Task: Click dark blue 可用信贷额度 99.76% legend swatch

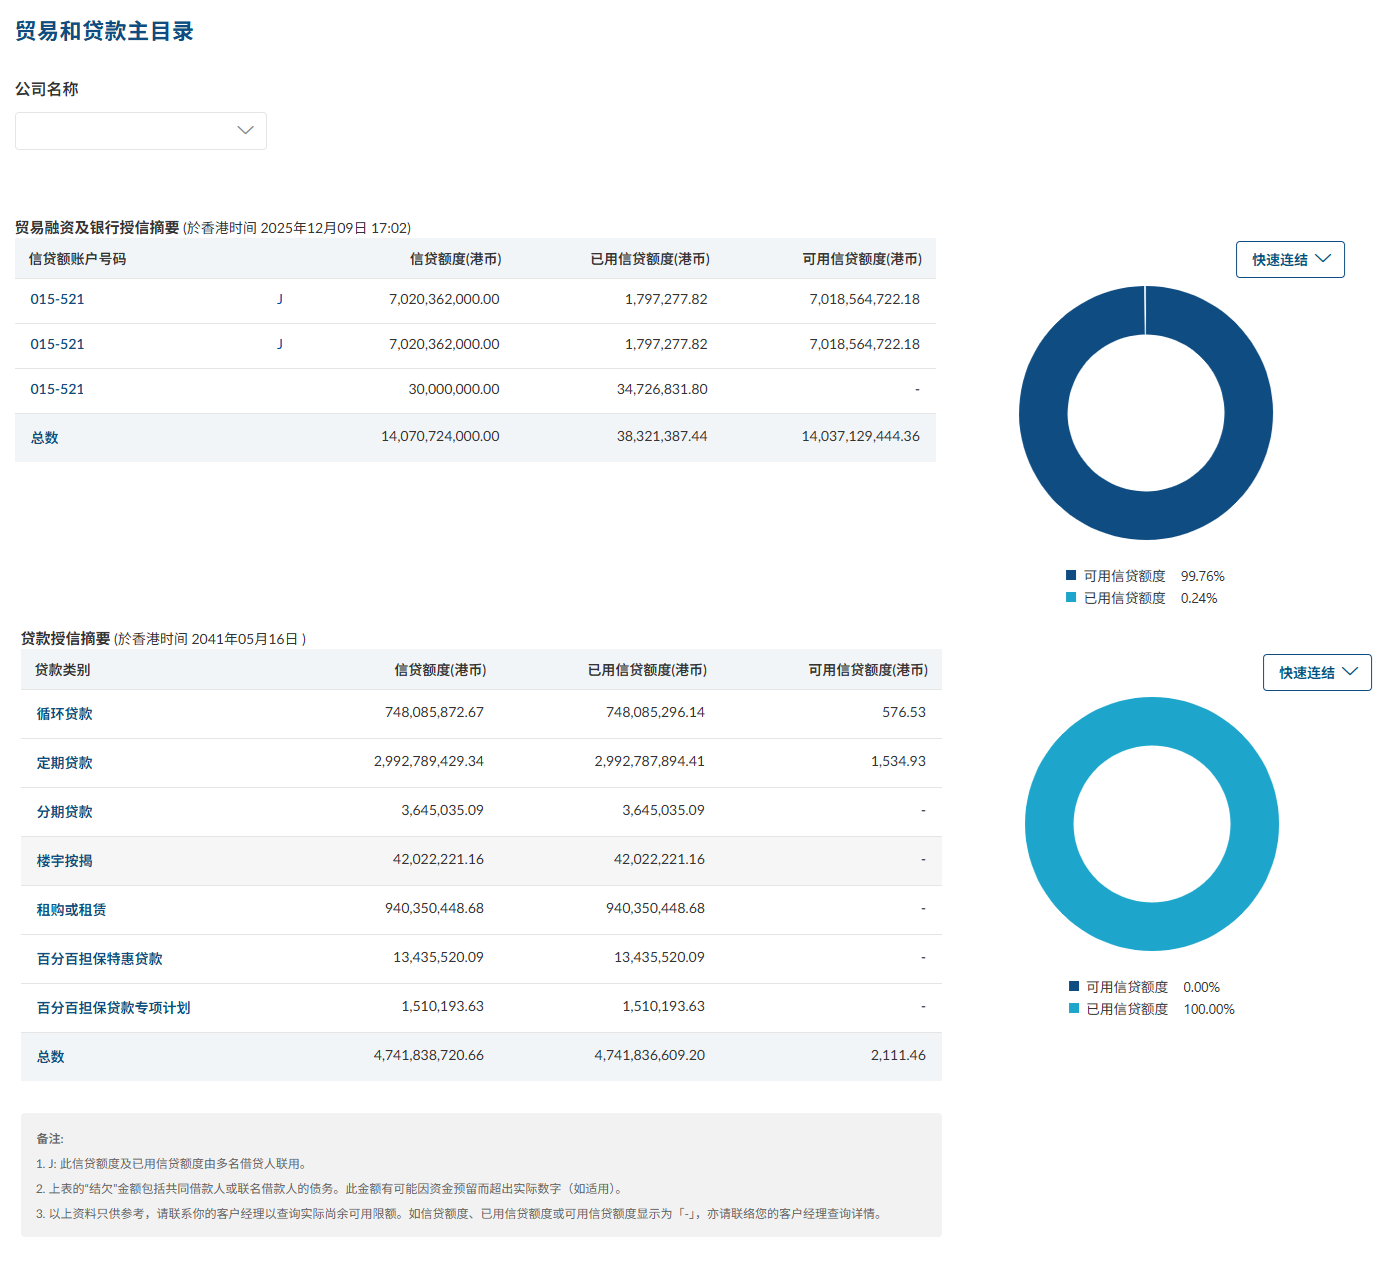Action: coord(1071,576)
